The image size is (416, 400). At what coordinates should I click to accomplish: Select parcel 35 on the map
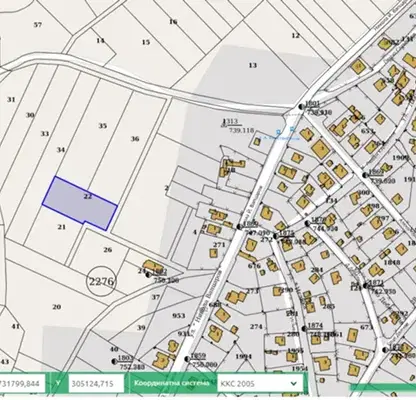point(103,126)
